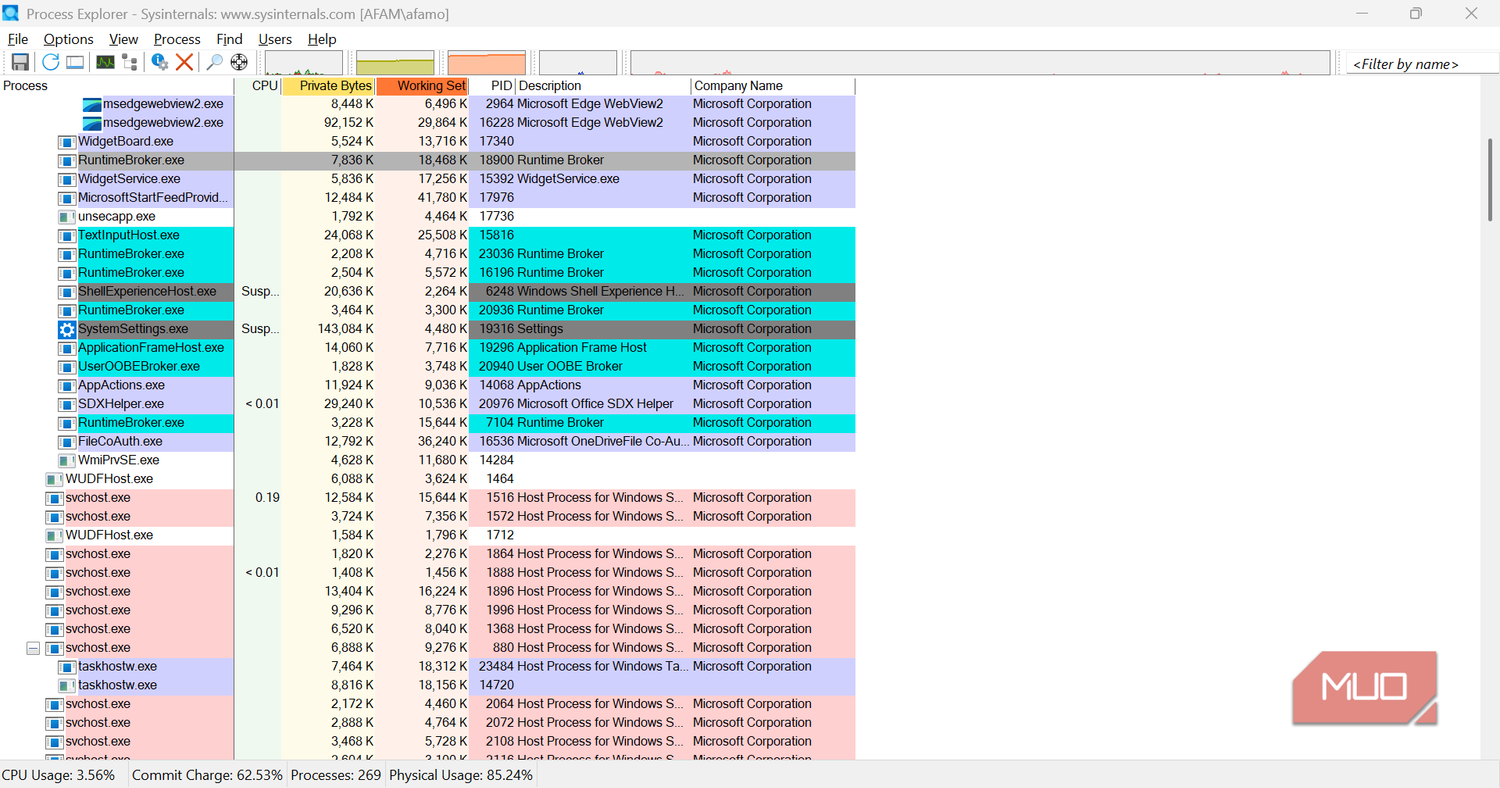Sort by the Company Name column header
Viewport: 1500px width, 788px height.
point(773,86)
